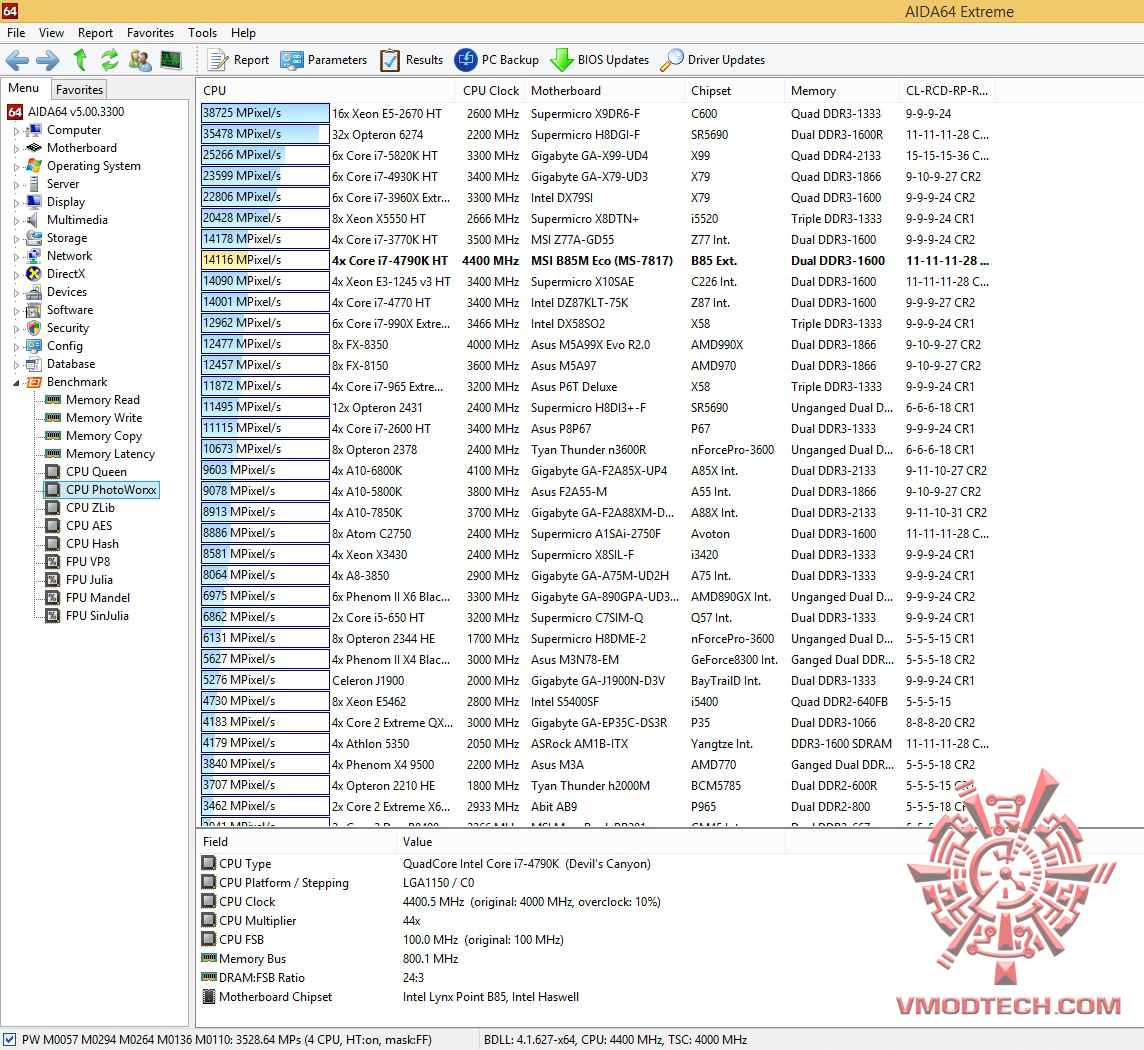Open the Tools menu
The width and height of the screenshot is (1144, 1050).
coord(202,33)
